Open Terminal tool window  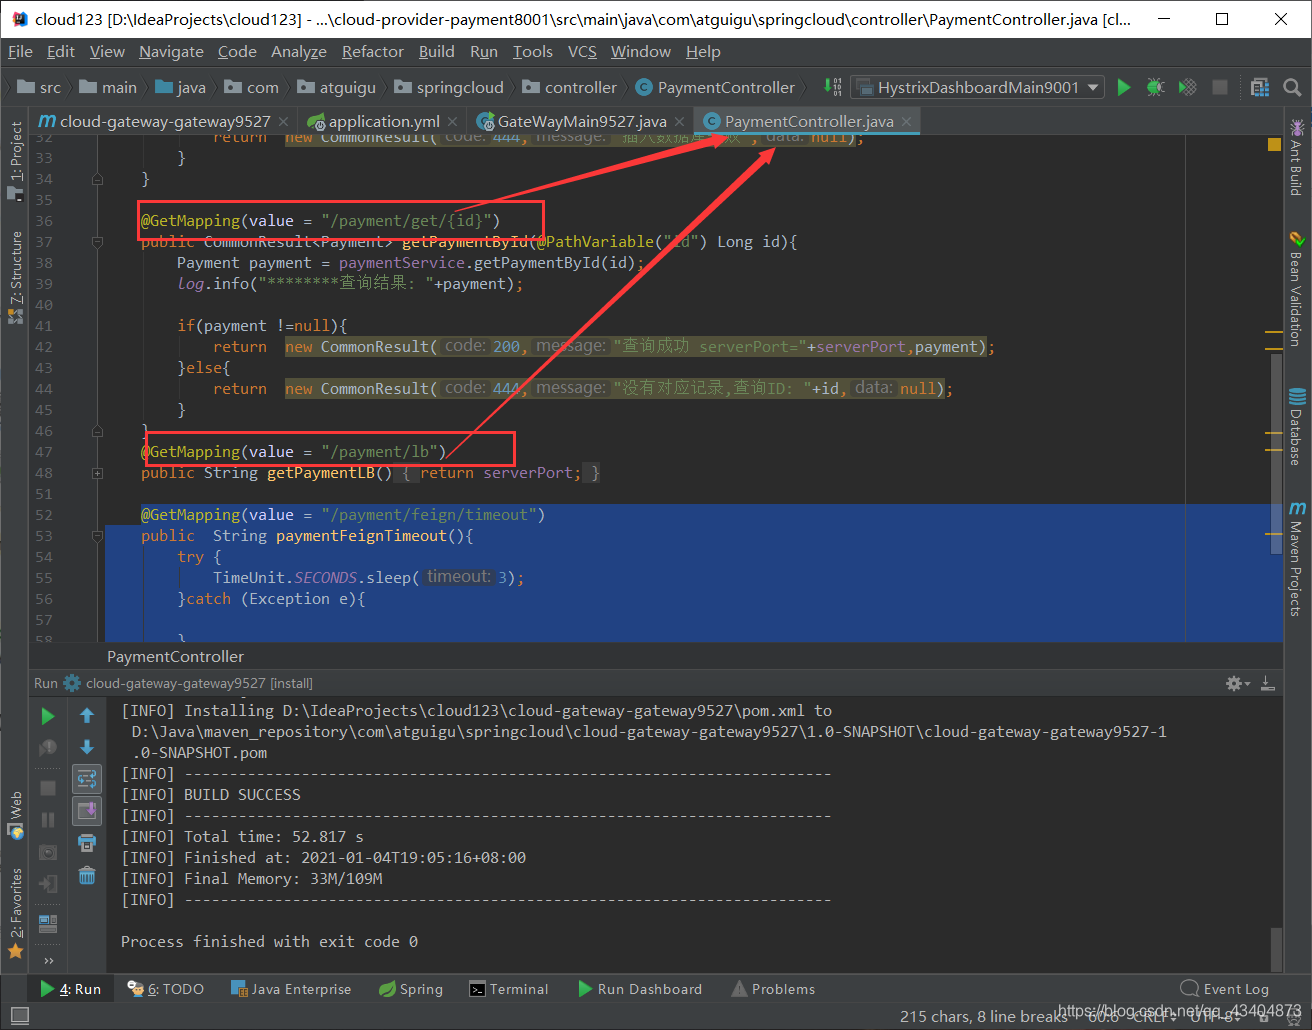pyautogui.click(x=509, y=989)
